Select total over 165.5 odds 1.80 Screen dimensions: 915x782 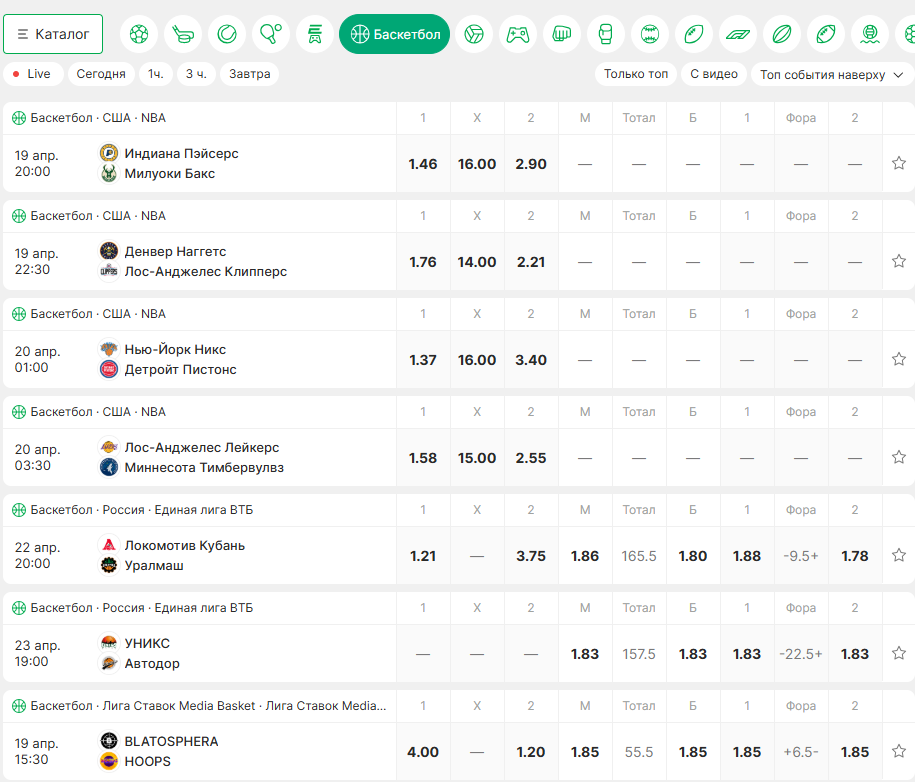[x=693, y=556]
